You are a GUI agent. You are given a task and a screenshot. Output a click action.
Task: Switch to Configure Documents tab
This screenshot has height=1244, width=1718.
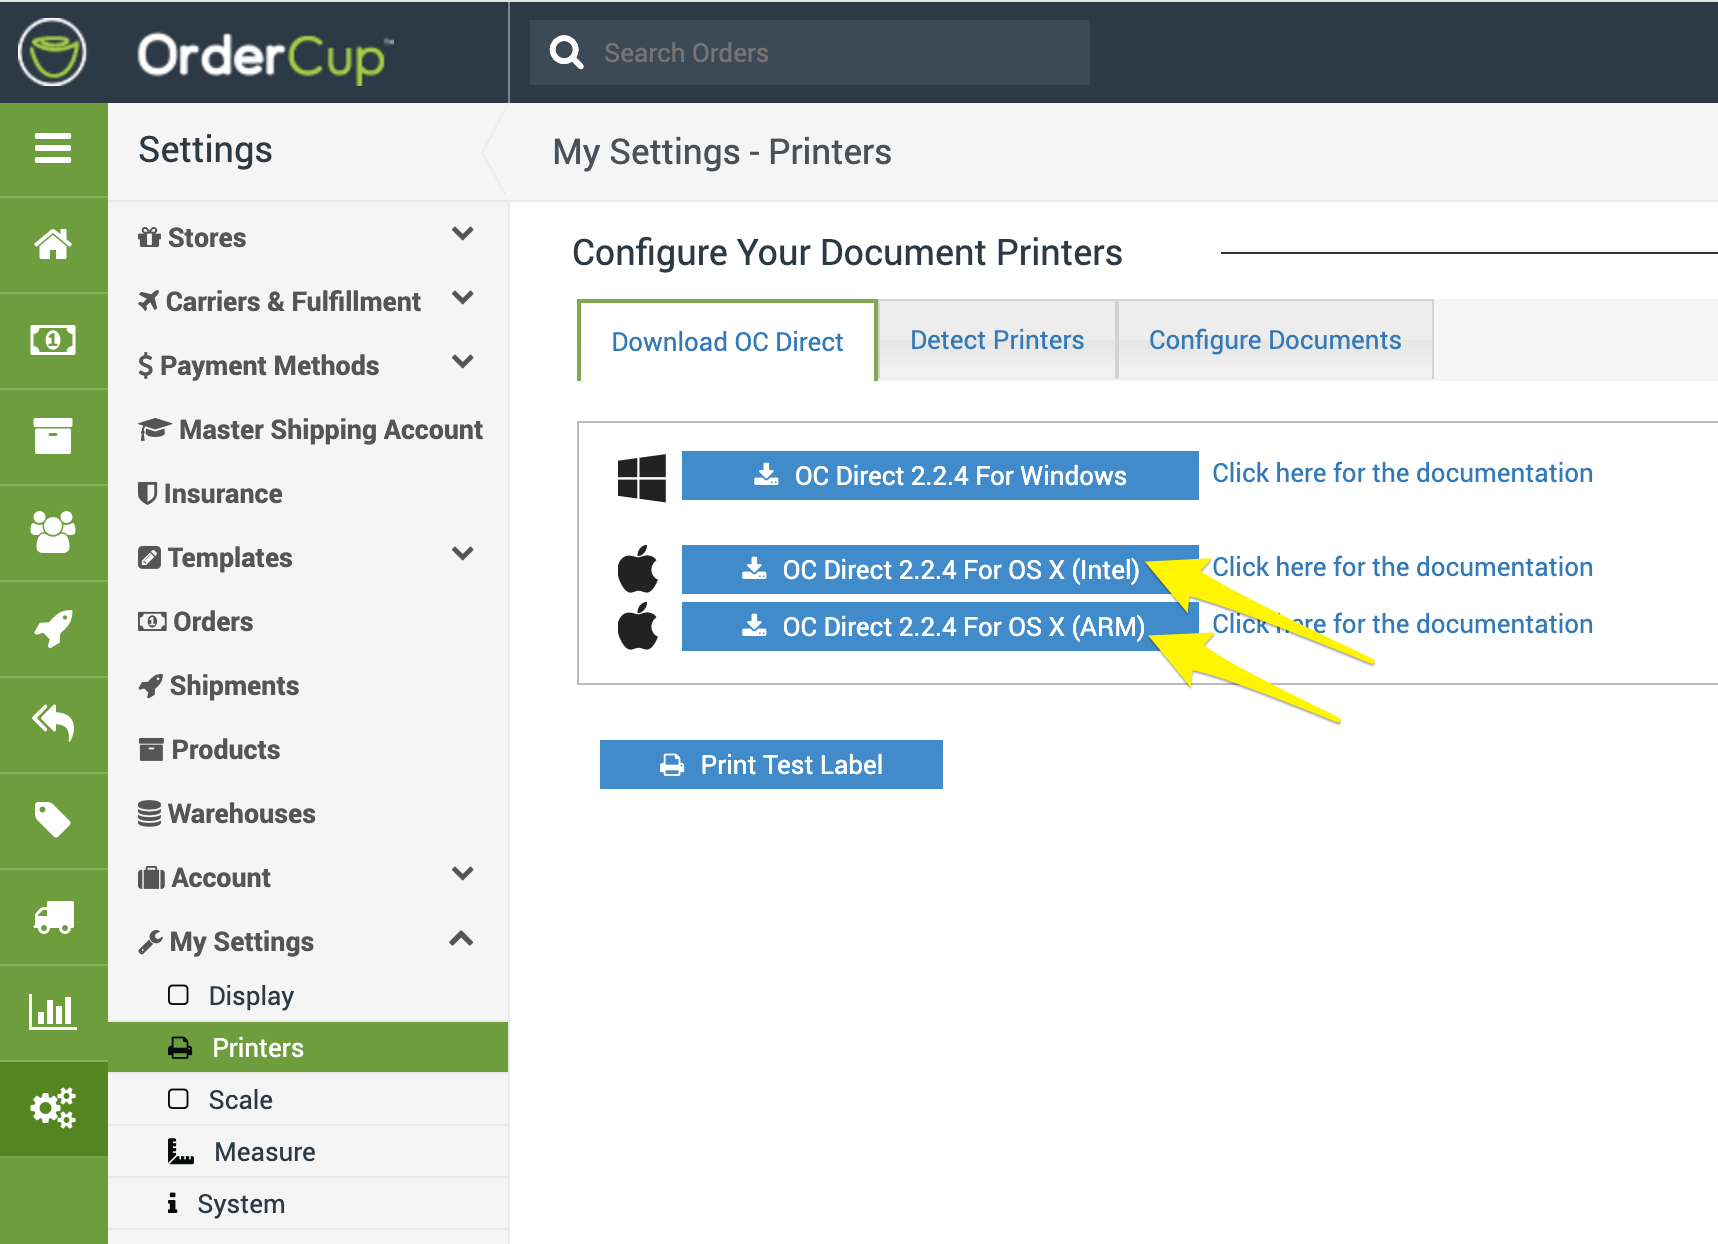pos(1275,340)
